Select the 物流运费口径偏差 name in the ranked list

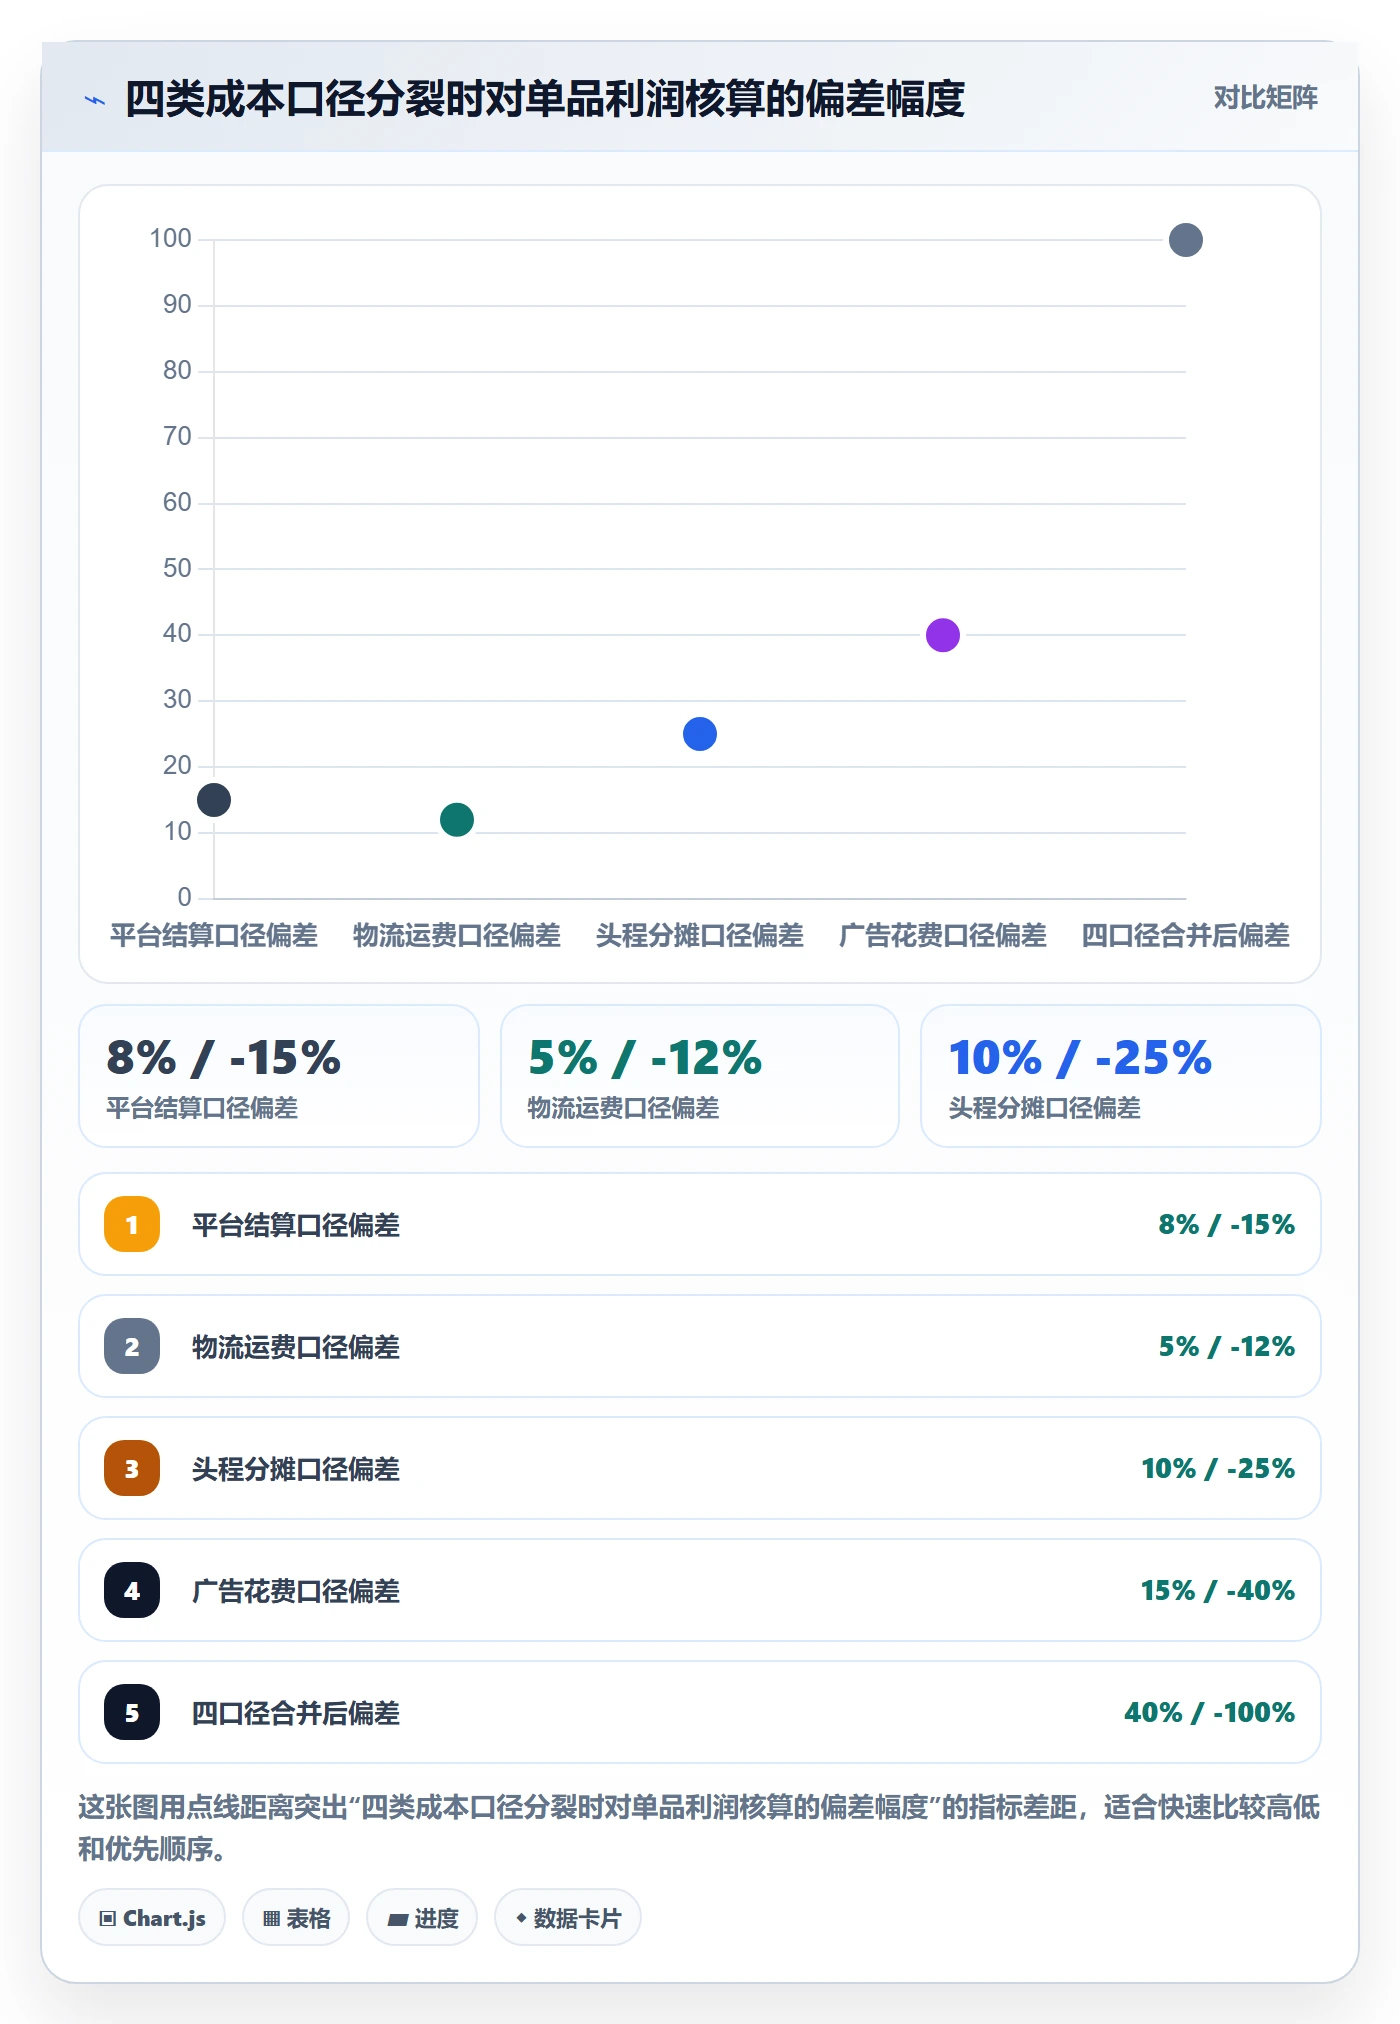coord(296,1347)
